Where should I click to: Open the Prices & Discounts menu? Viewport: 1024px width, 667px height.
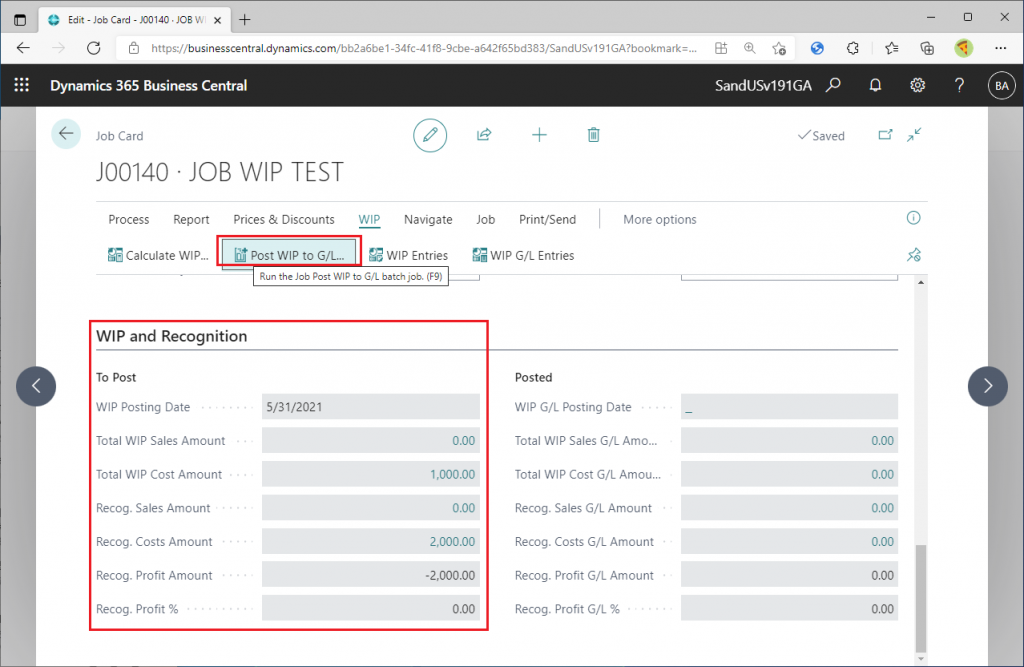click(284, 220)
